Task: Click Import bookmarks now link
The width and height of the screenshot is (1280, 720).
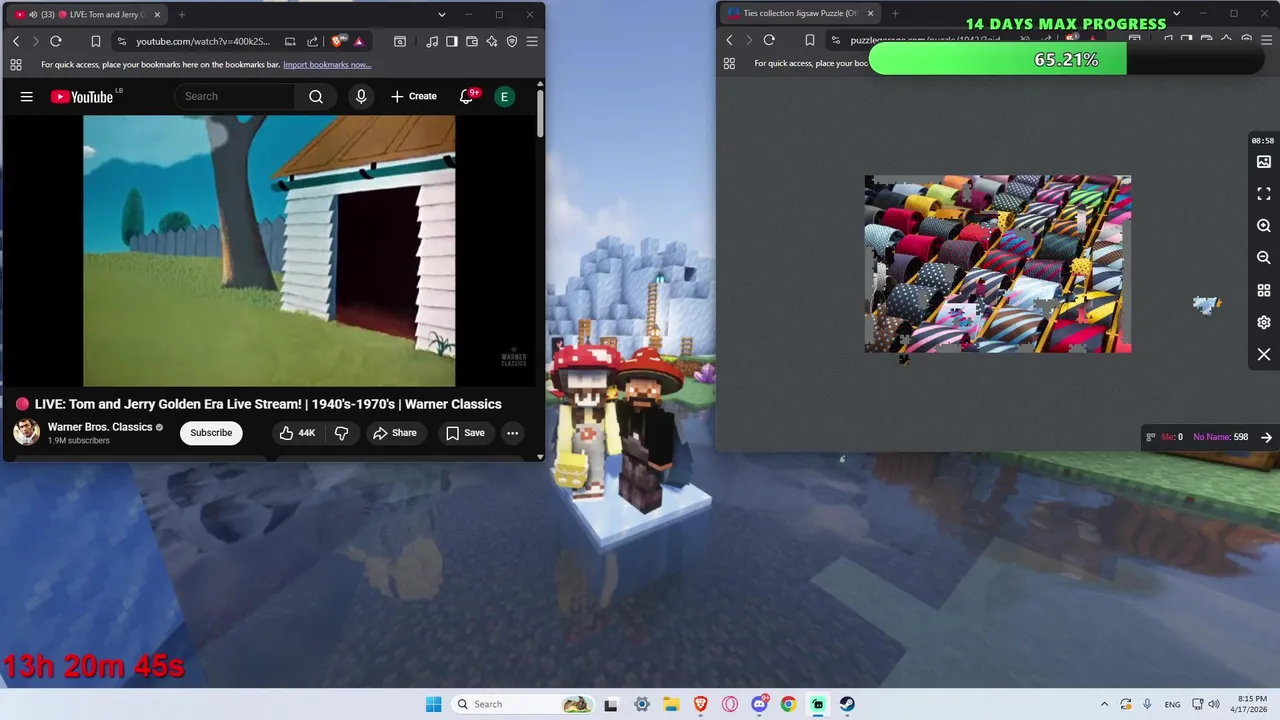Action: (327, 64)
